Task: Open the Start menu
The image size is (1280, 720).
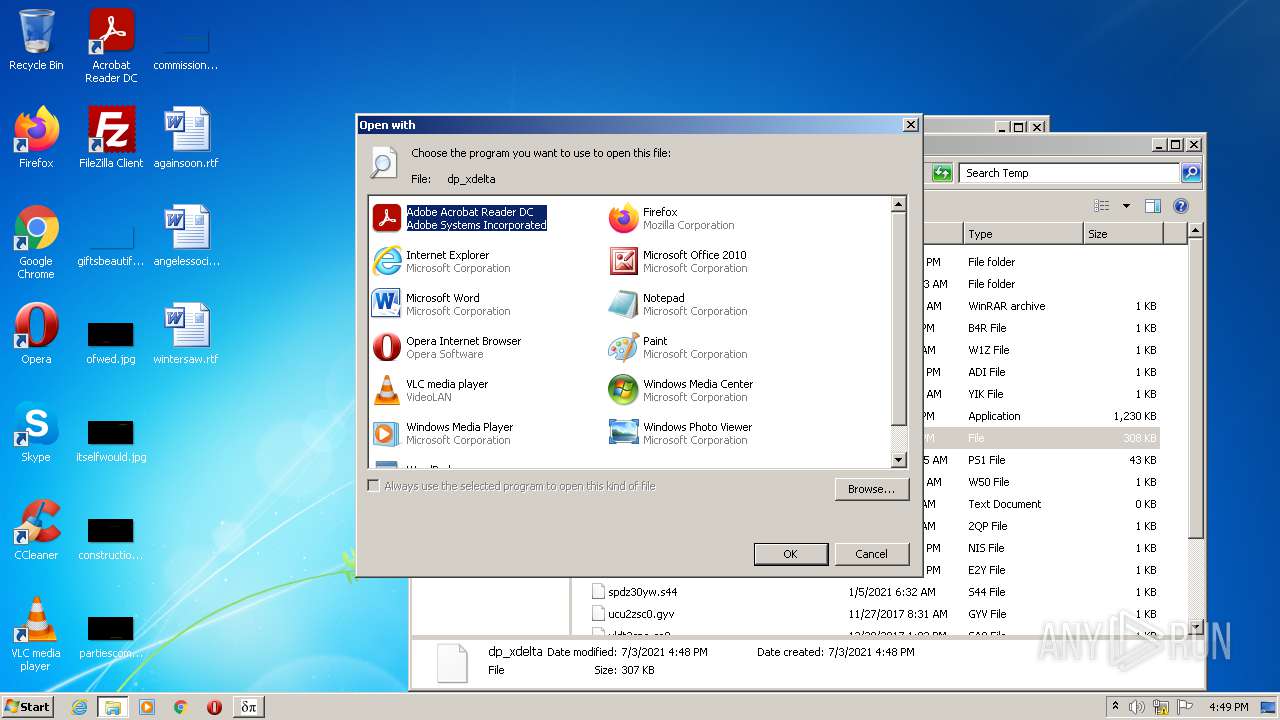Action: [x=28, y=706]
